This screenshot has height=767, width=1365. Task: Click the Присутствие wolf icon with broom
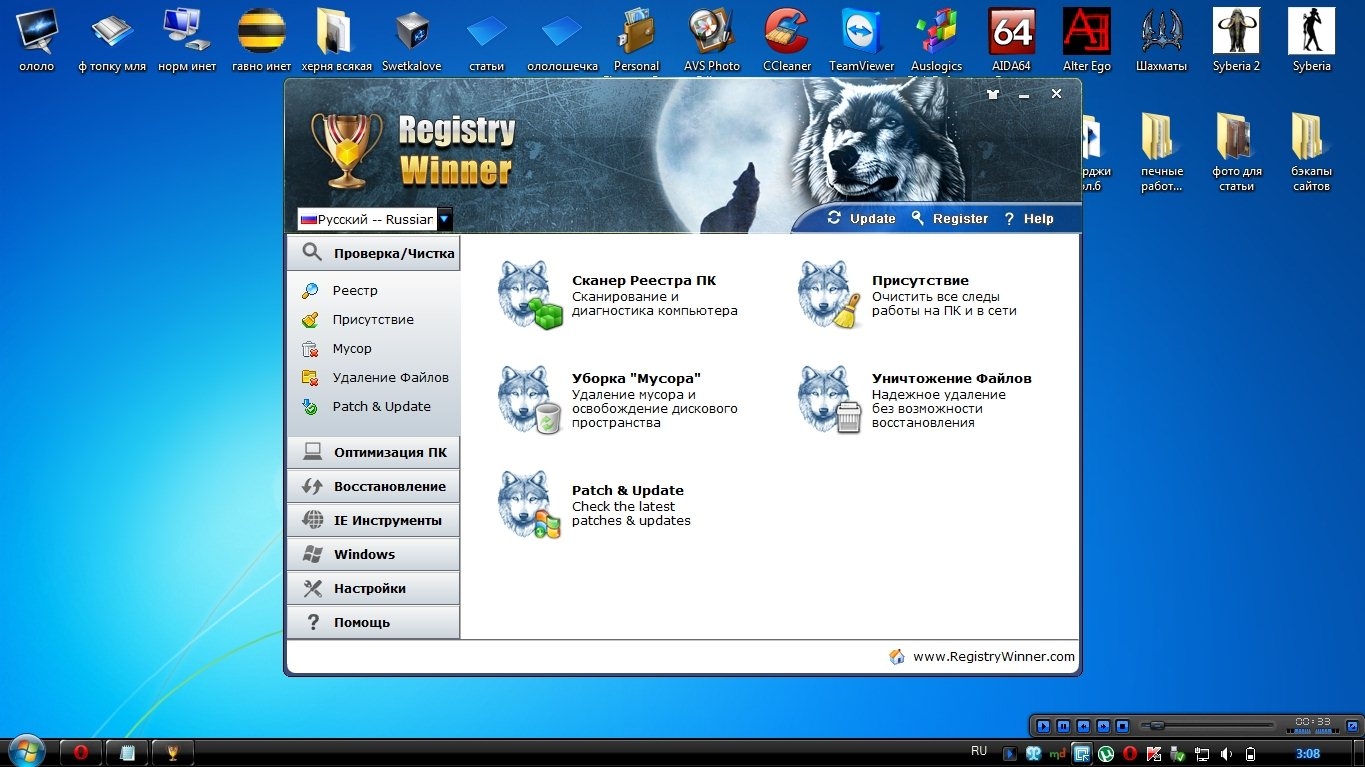tap(828, 295)
